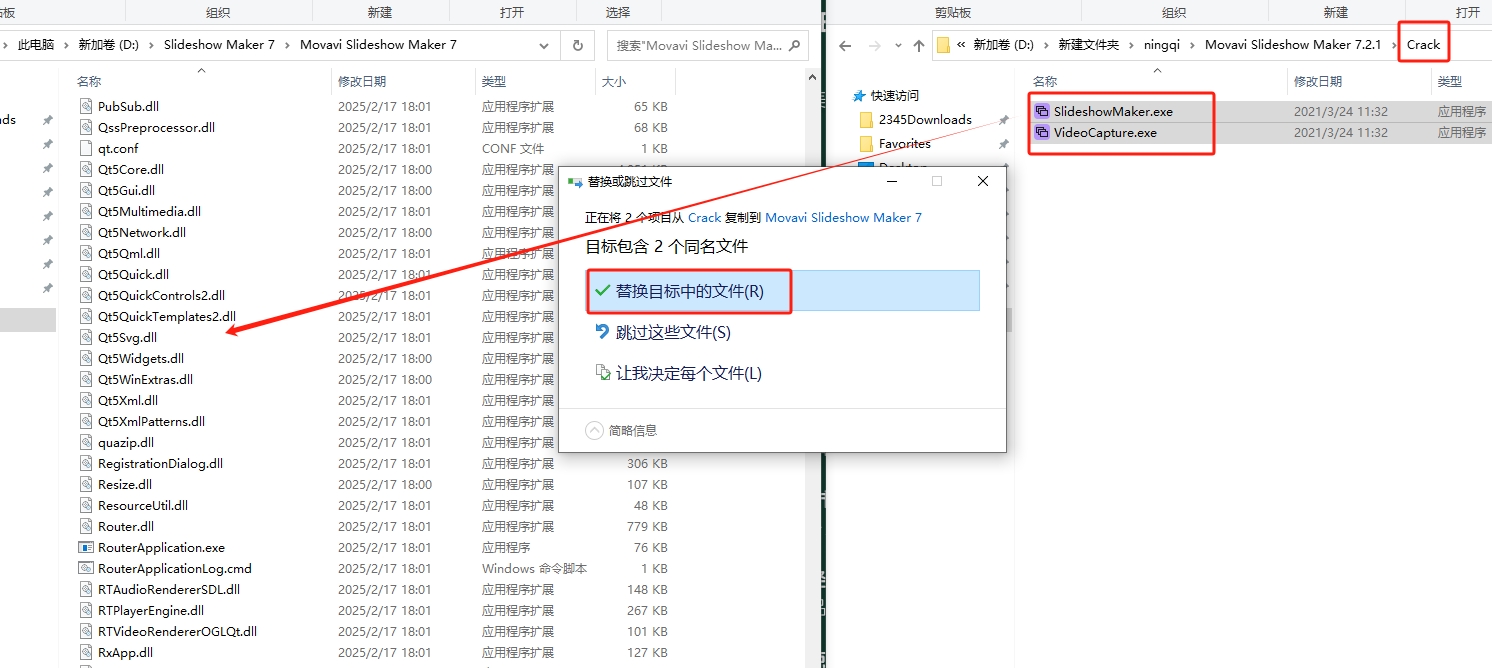Screen dimensions: 1492x668
Task: Expand 简略信息 chevron in dialog
Action: coord(594,430)
